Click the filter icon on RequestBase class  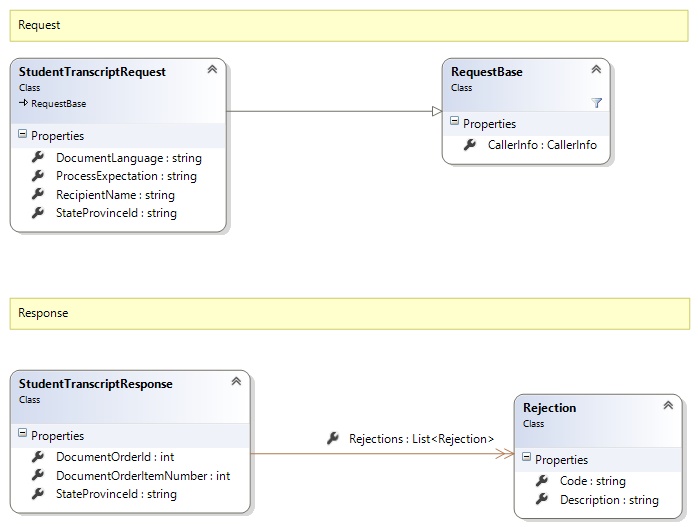pyautogui.click(x=596, y=102)
